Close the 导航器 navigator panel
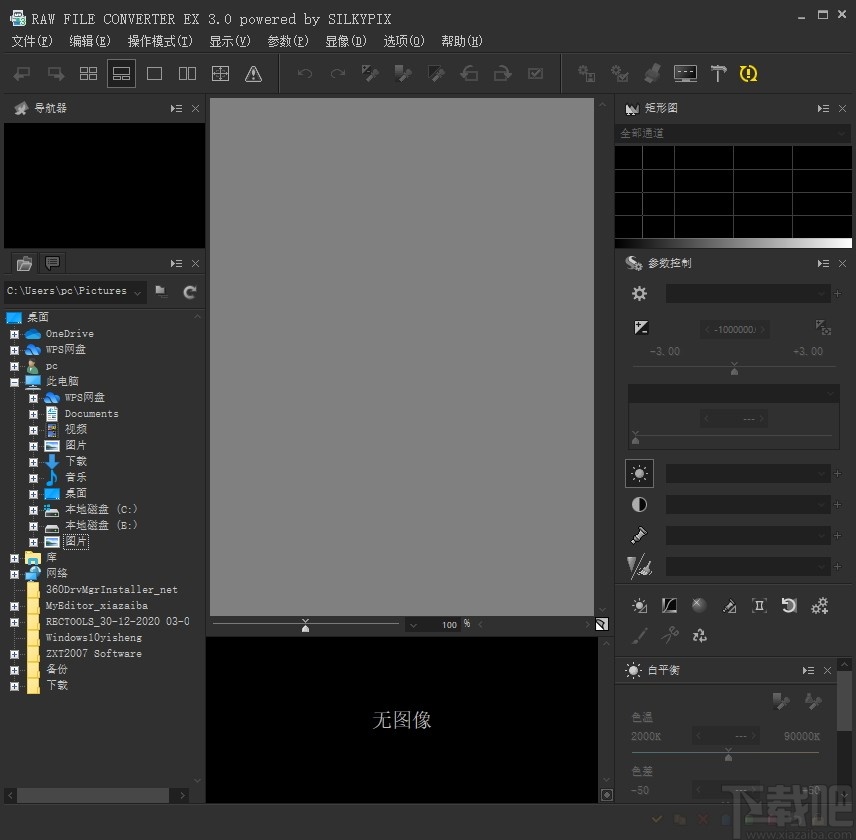The width and height of the screenshot is (856, 840). point(195,109)
